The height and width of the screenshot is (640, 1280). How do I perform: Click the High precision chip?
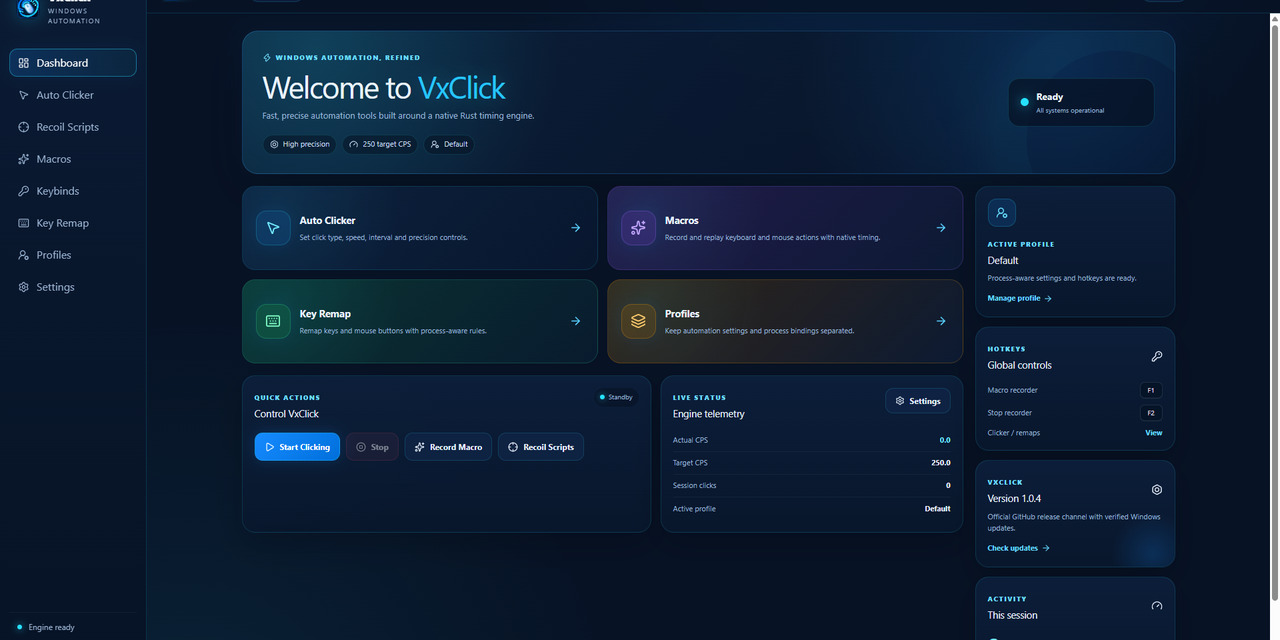(300, 144)
